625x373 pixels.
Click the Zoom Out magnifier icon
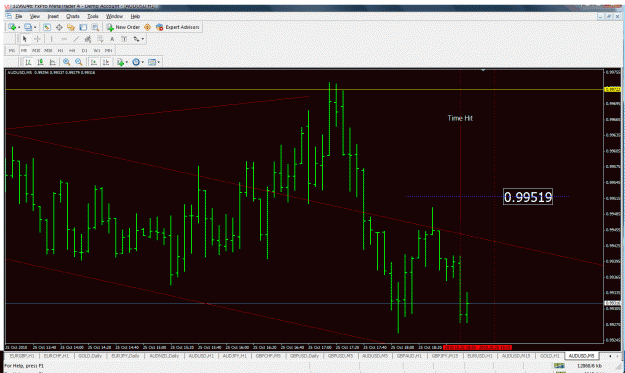pyautogui.click(x=79, y=62)
